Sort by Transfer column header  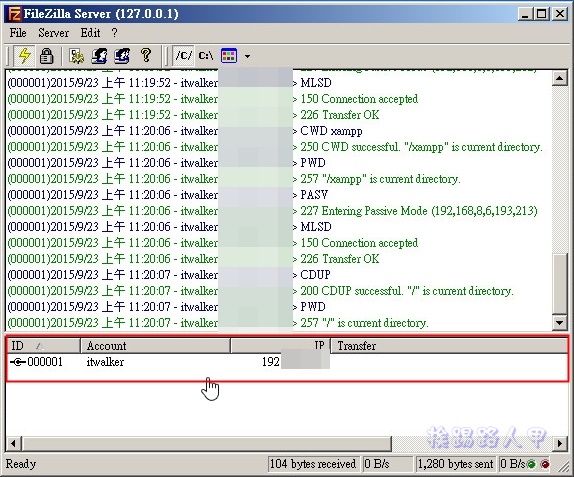[x=450, y=346]
